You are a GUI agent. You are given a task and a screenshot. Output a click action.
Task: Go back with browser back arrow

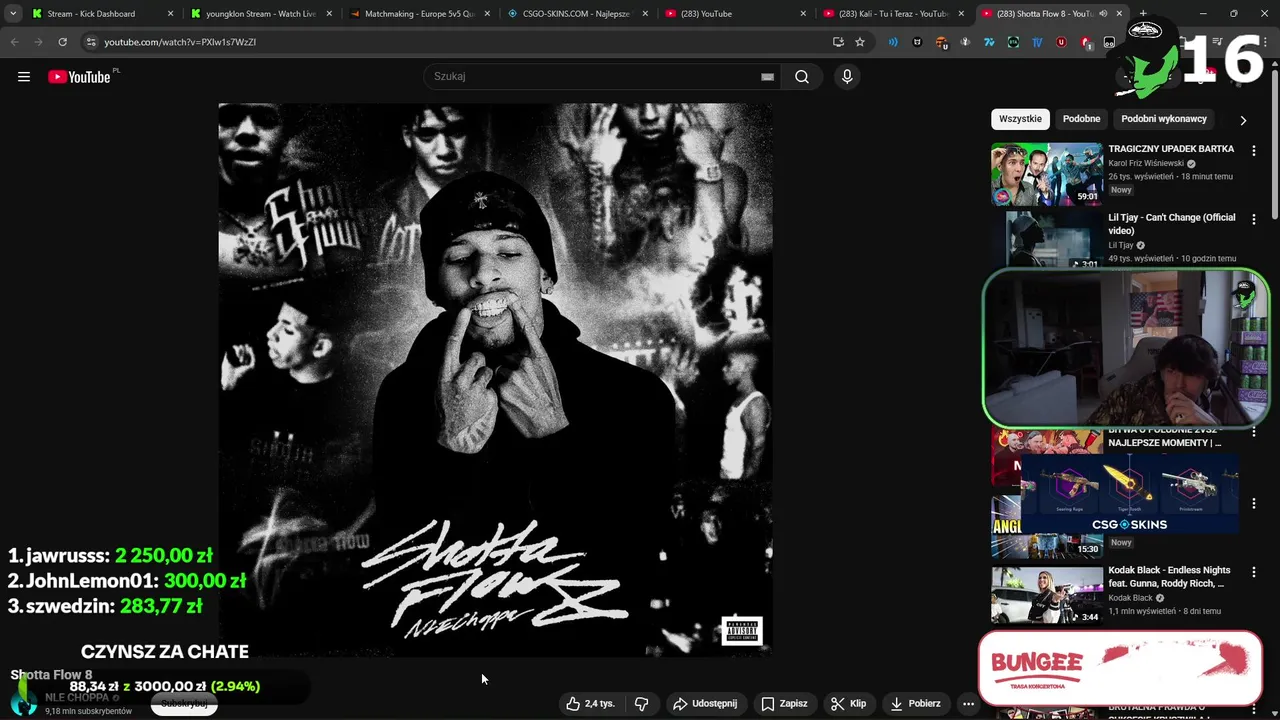(x=14, y=42)
